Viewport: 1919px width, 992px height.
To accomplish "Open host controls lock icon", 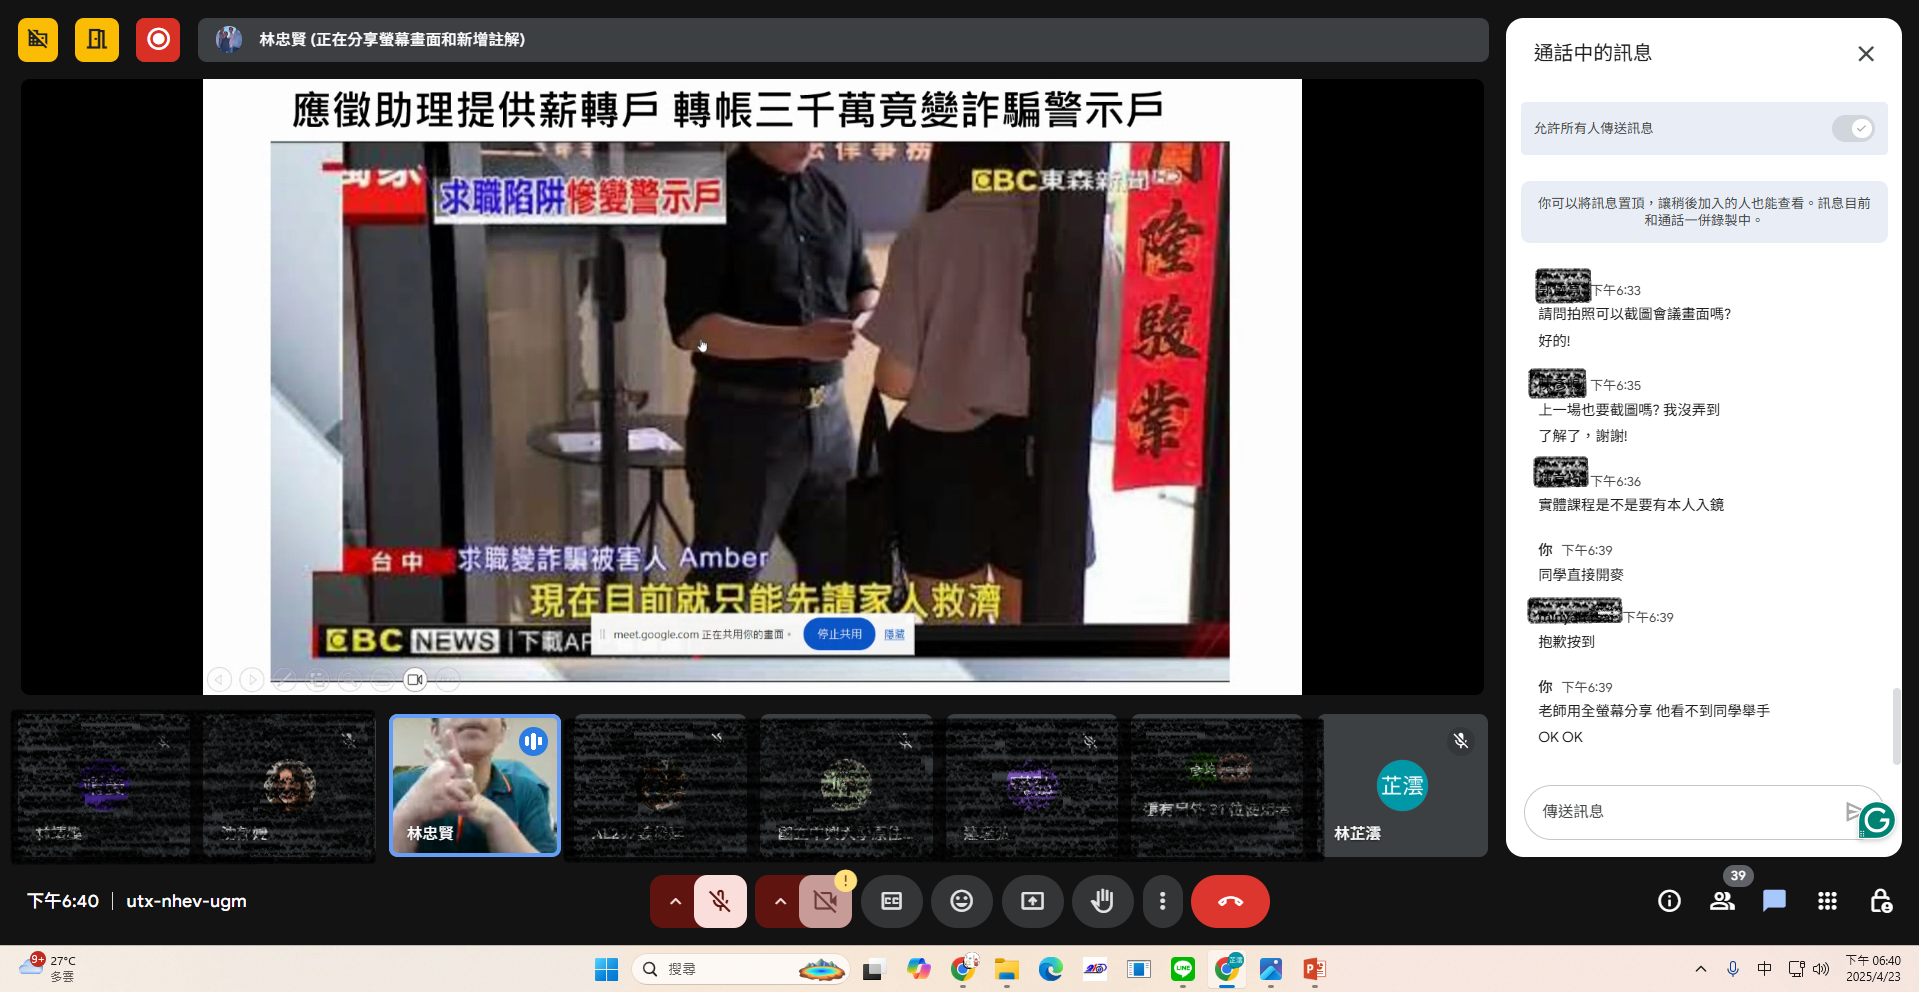I will [1880, 901].
